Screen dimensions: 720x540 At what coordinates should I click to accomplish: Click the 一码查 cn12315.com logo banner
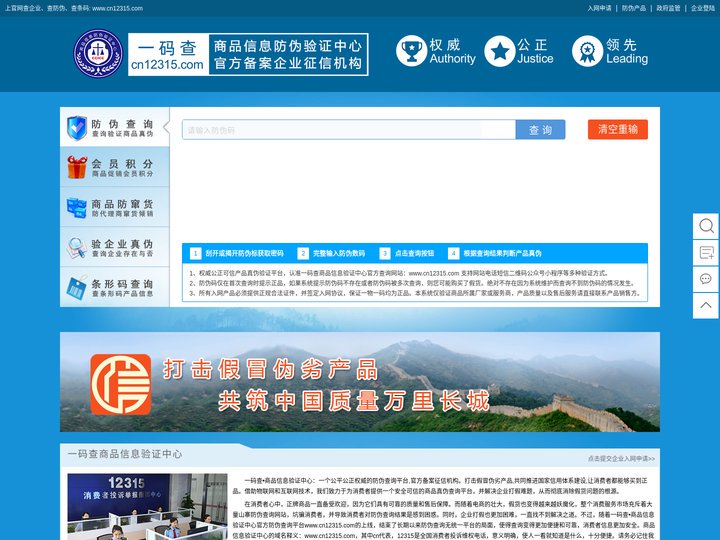(248, 54)
